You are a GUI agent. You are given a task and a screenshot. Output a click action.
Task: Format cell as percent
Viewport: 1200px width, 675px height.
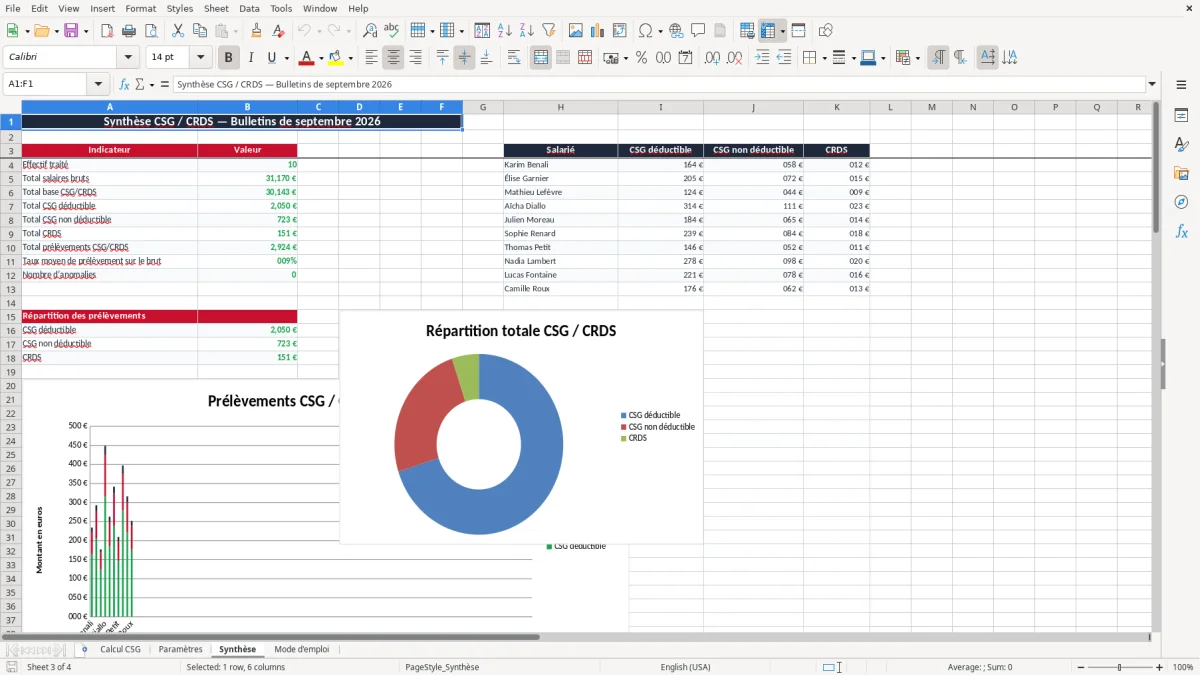pyautogui.click(x=641, y=58)
